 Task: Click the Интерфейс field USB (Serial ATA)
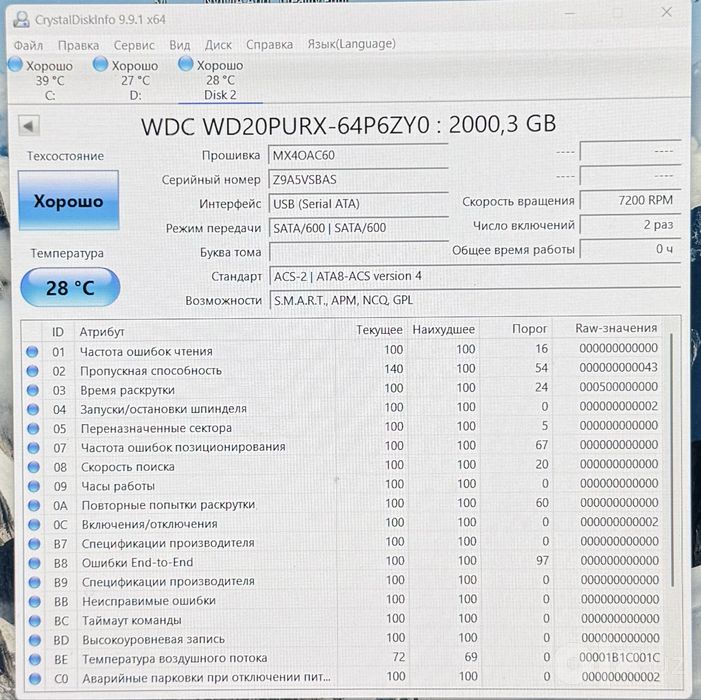click(358, 203)
